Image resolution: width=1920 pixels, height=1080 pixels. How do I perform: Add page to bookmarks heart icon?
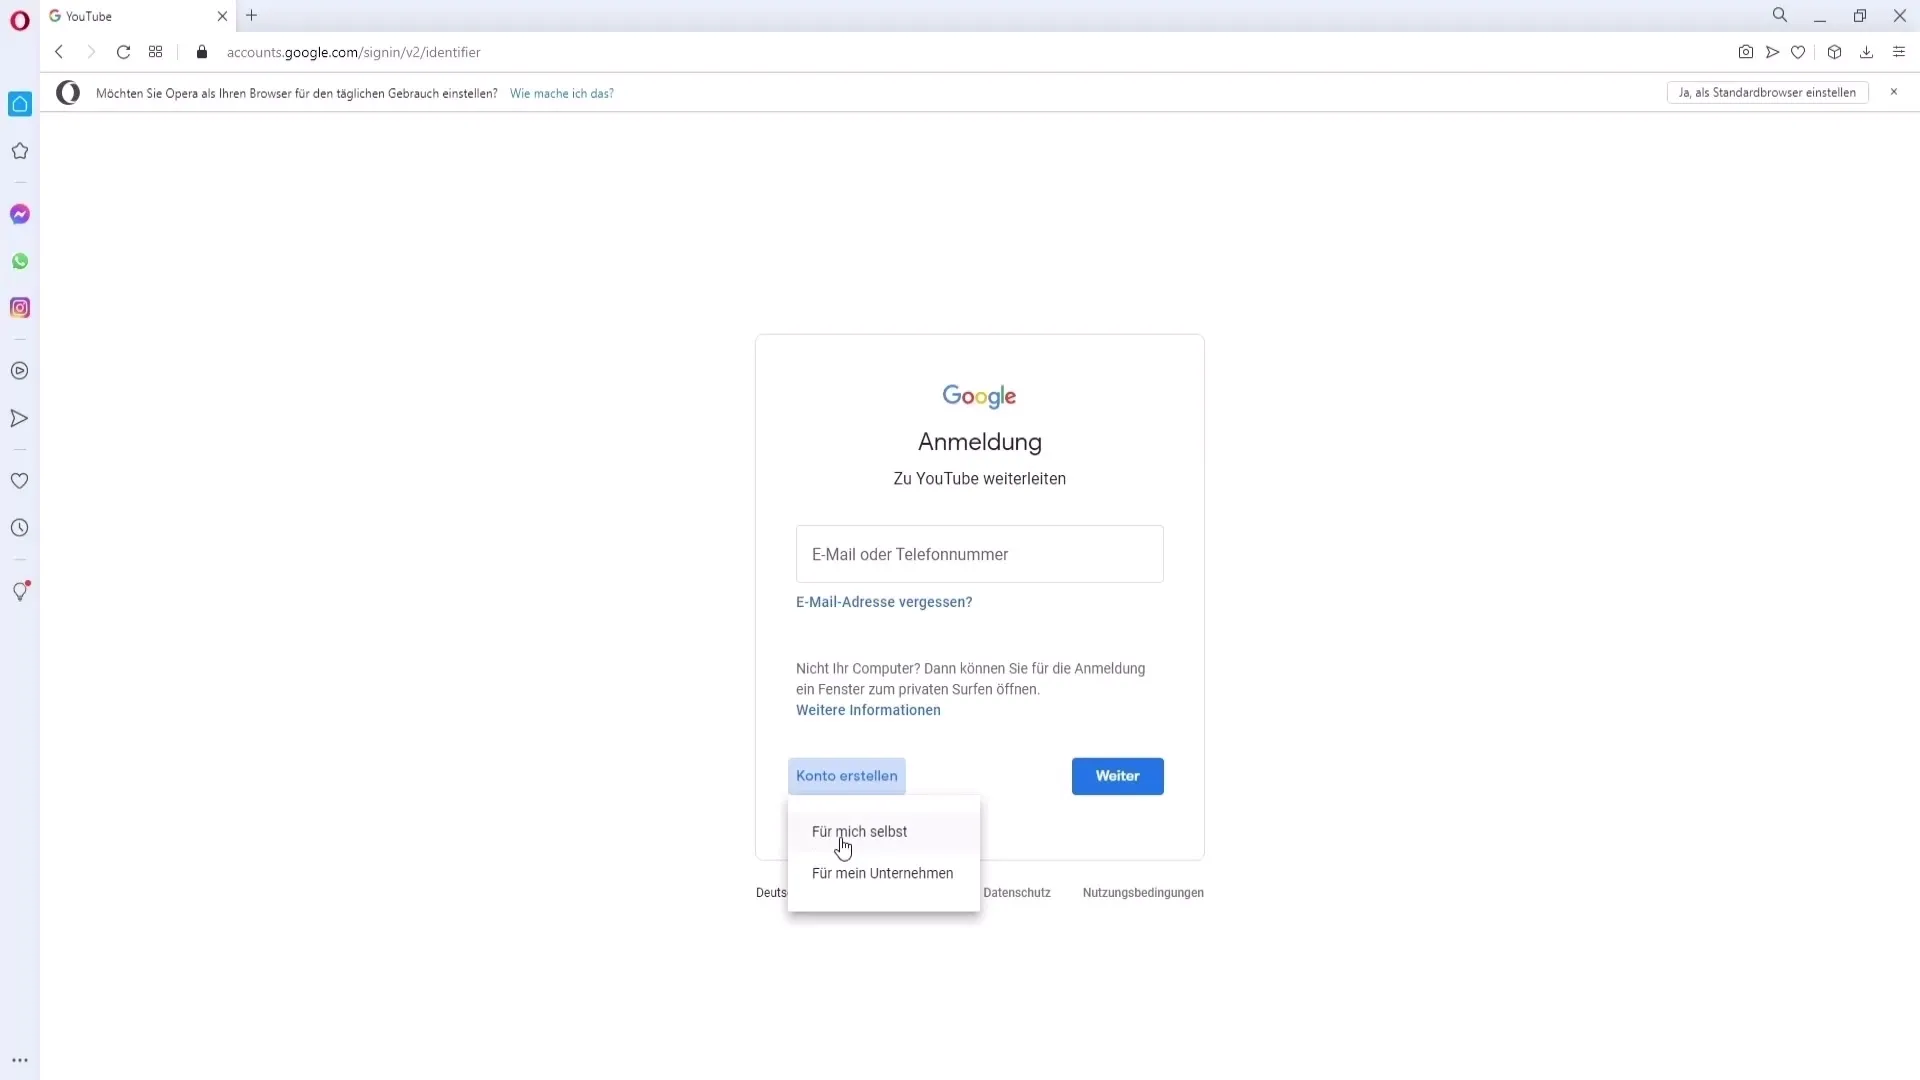(1798, 52)
